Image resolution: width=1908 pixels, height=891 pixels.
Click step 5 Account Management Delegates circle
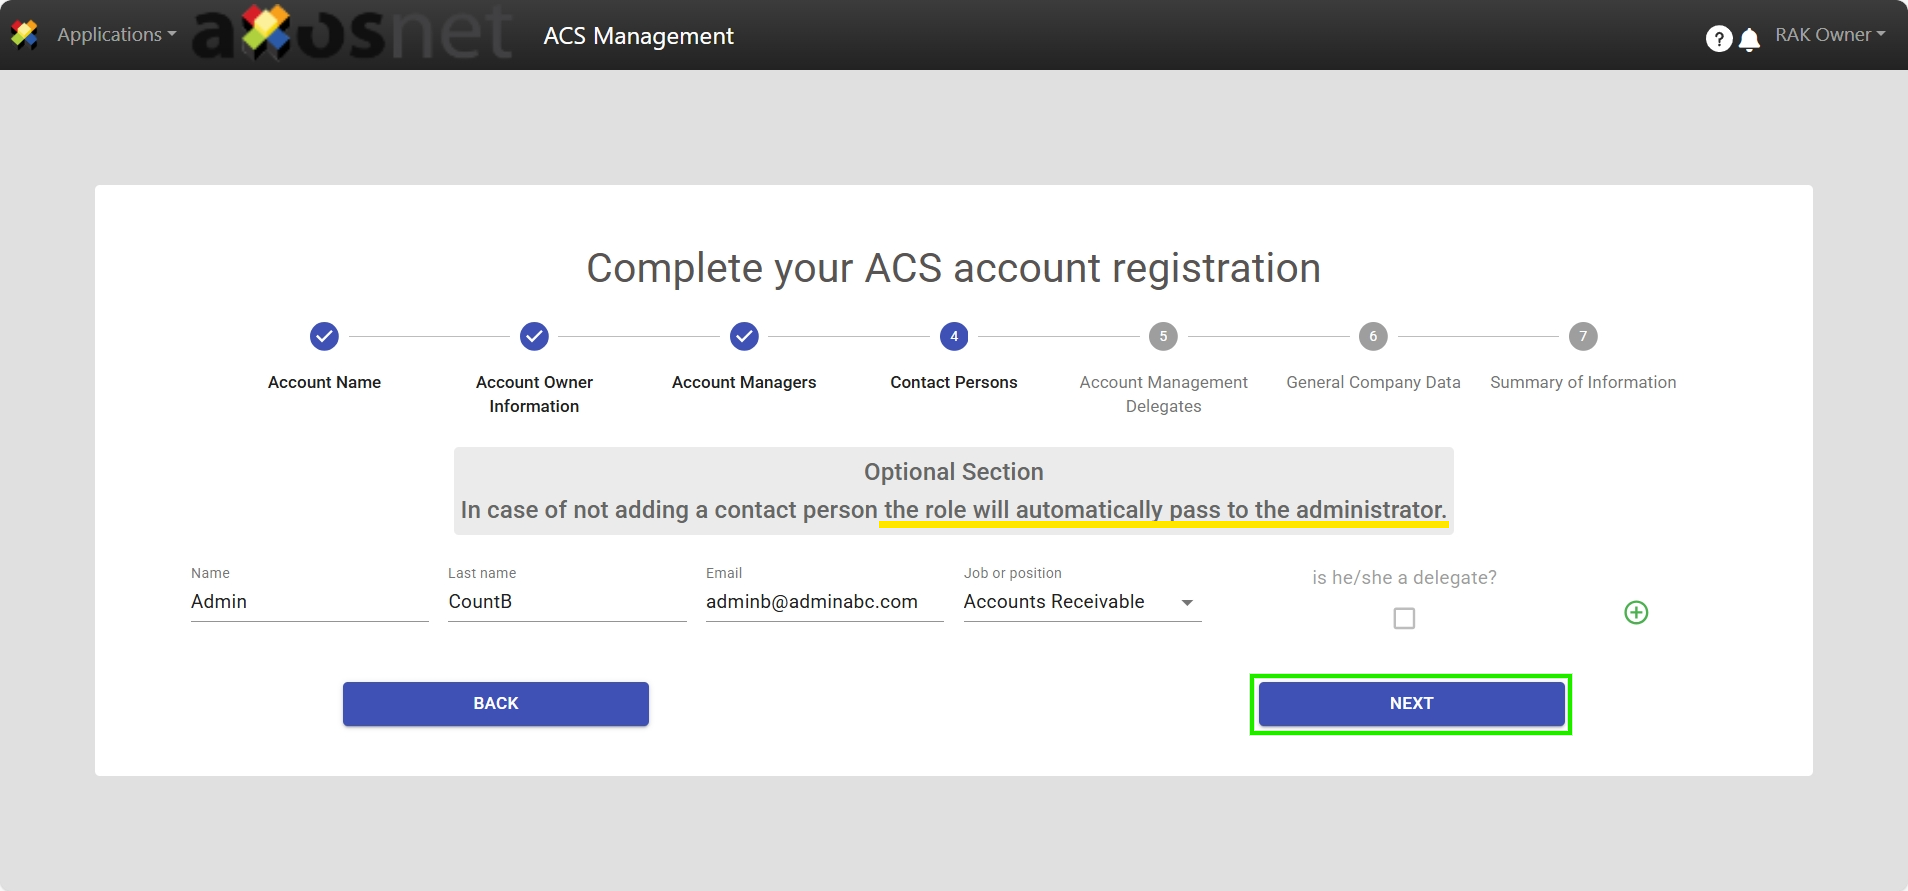click(x=1163, y=337)
